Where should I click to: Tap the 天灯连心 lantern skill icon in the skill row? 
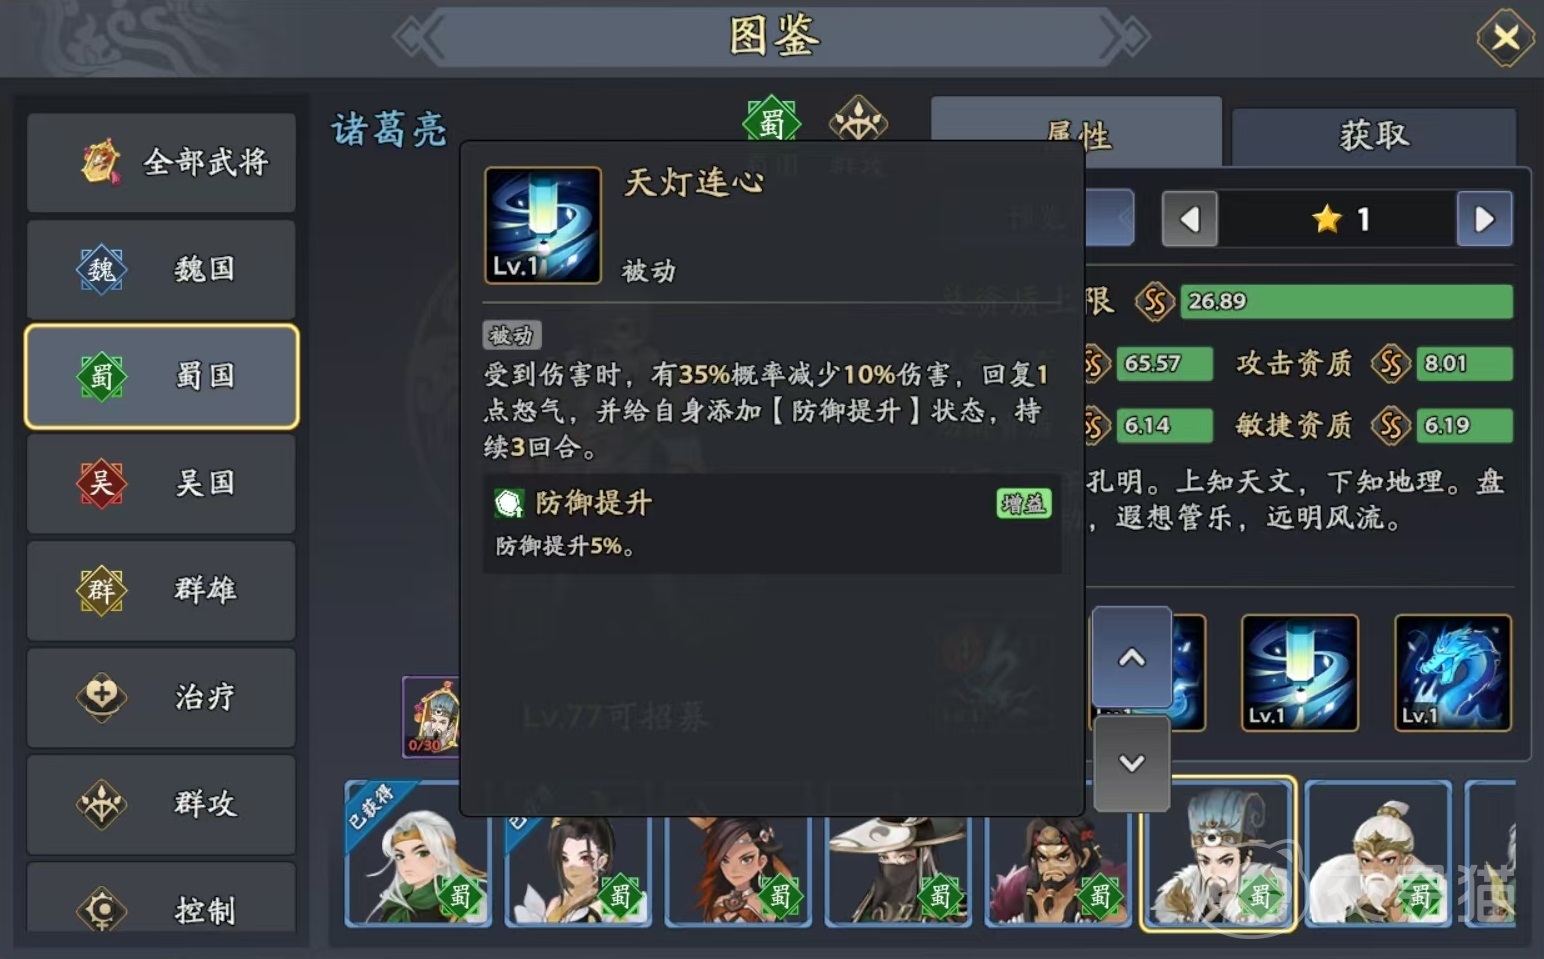pyautogui.click(x=1299, y=672)
